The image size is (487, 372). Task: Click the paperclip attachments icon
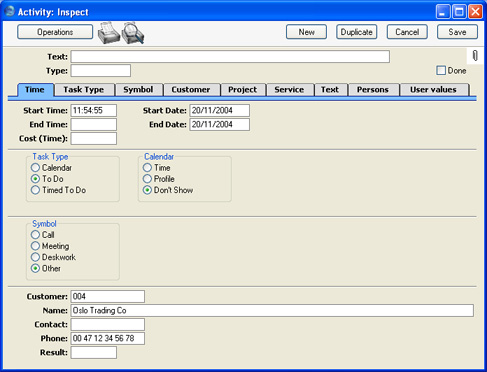click(475, 56)
